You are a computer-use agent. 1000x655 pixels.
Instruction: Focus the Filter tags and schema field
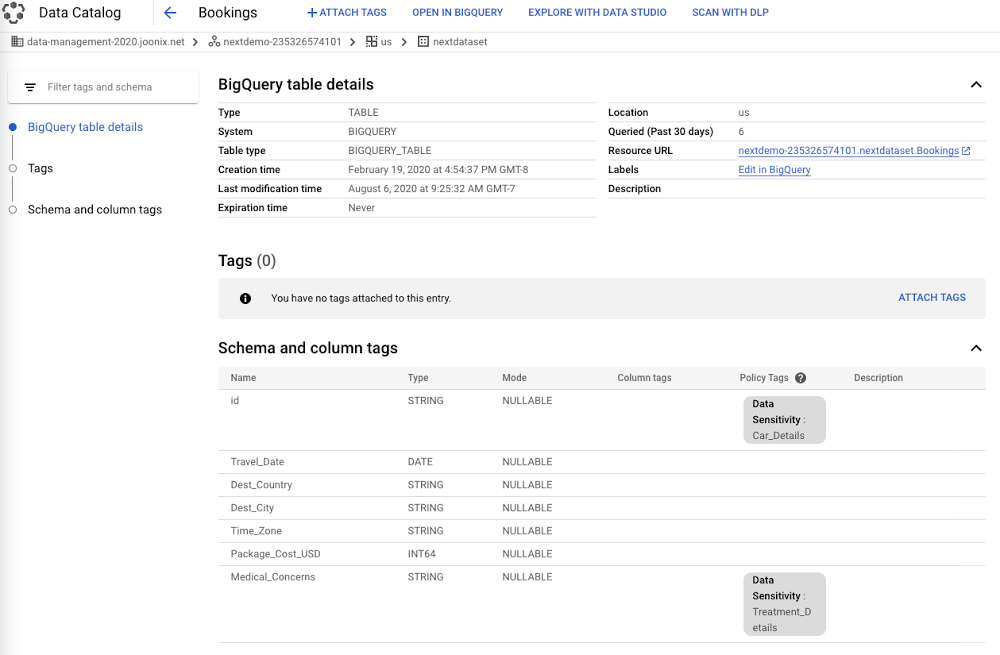point(103,87)
